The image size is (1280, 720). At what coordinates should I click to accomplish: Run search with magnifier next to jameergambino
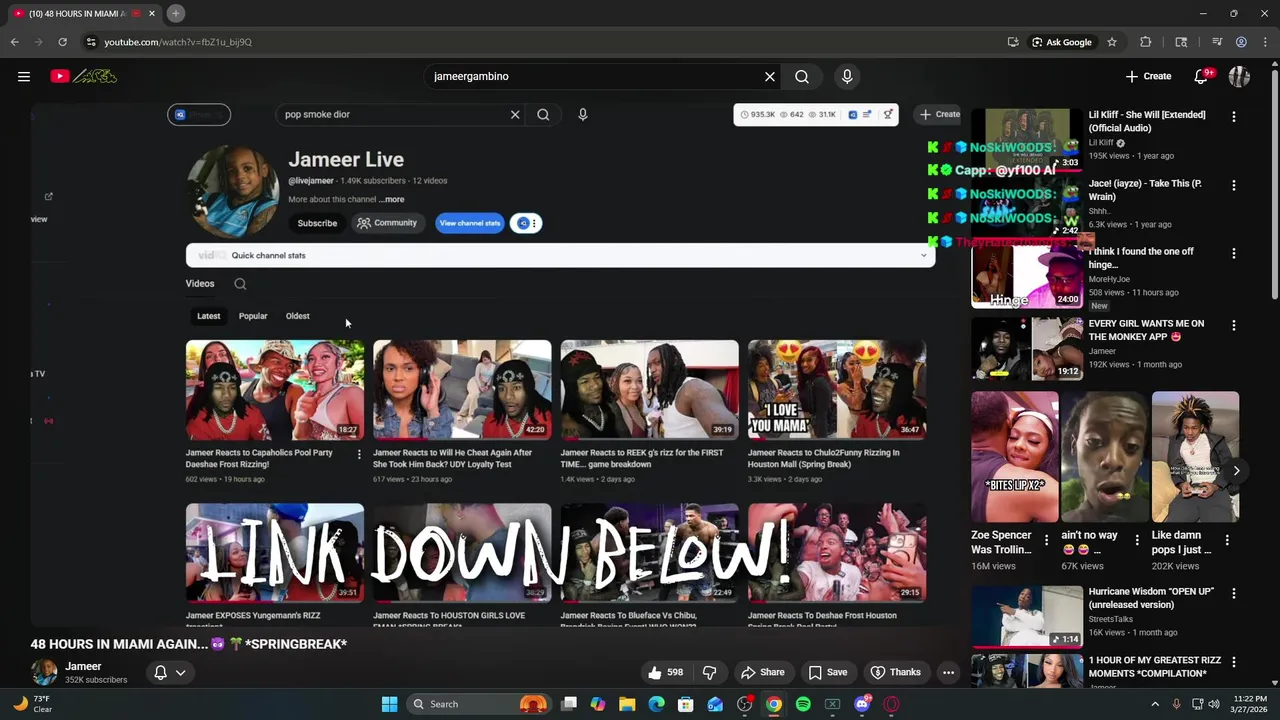[x=802, y=76]
